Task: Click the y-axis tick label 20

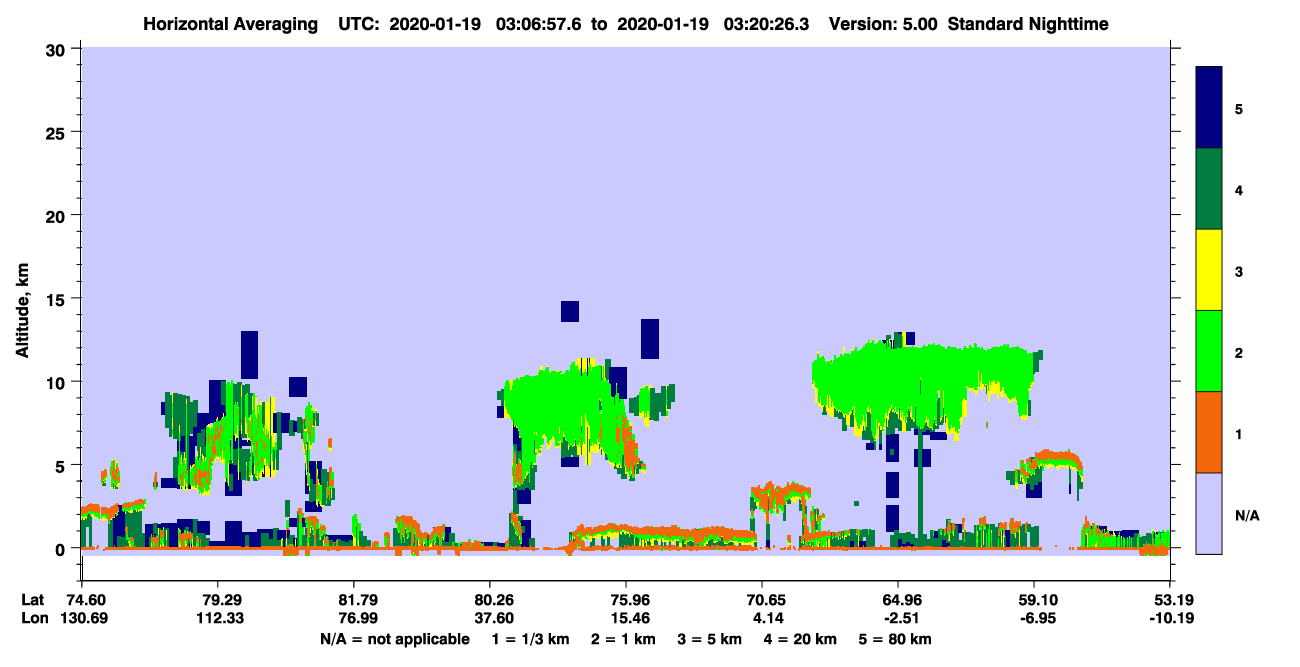Action: (58, 215)
